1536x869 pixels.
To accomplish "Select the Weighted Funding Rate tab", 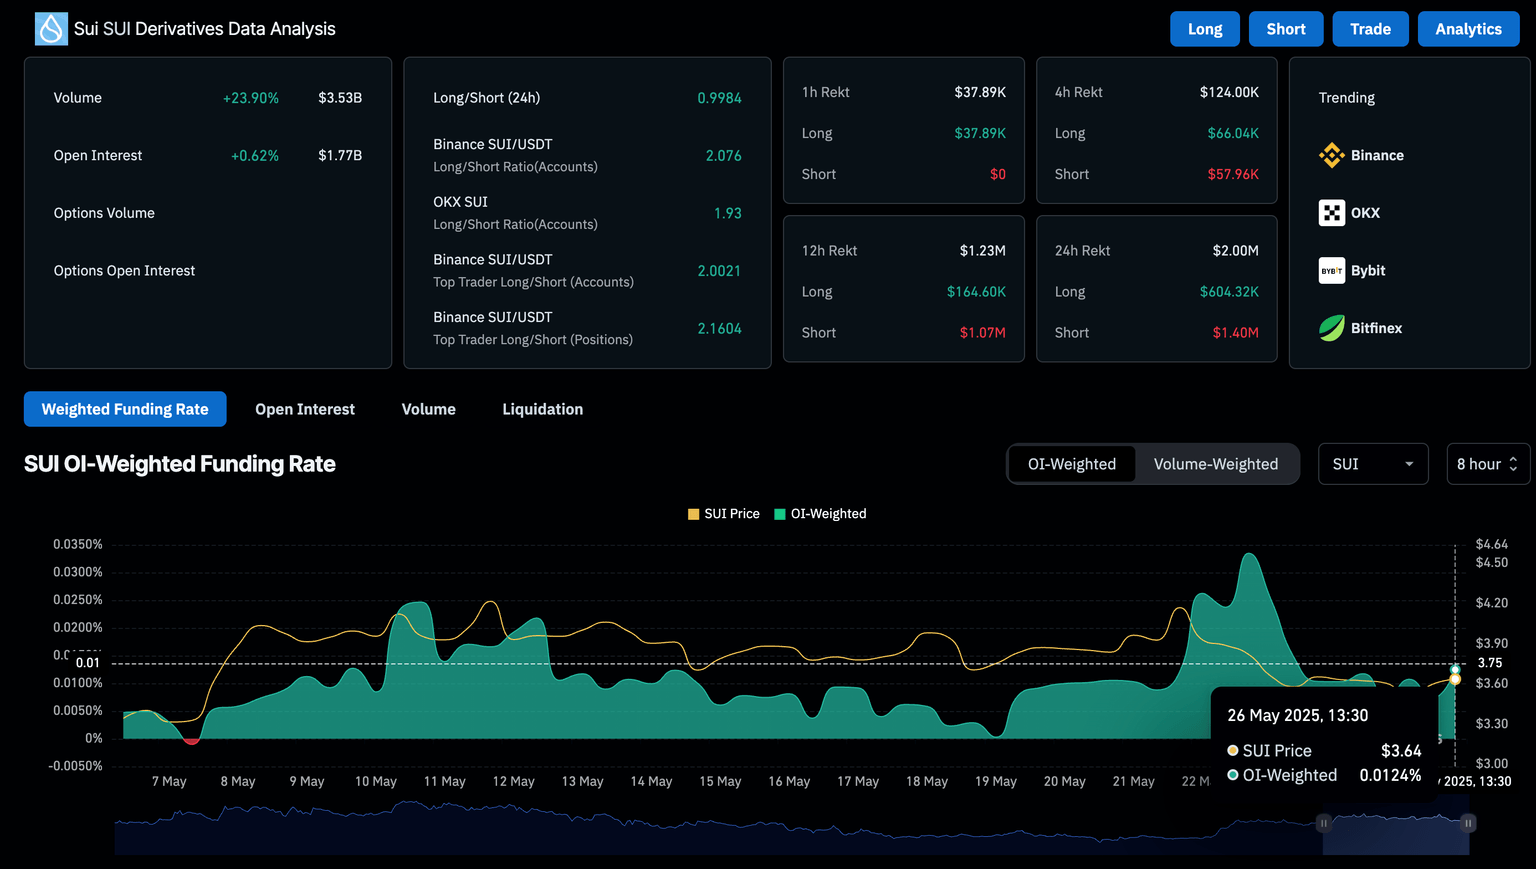I will [x=125, y=409].
